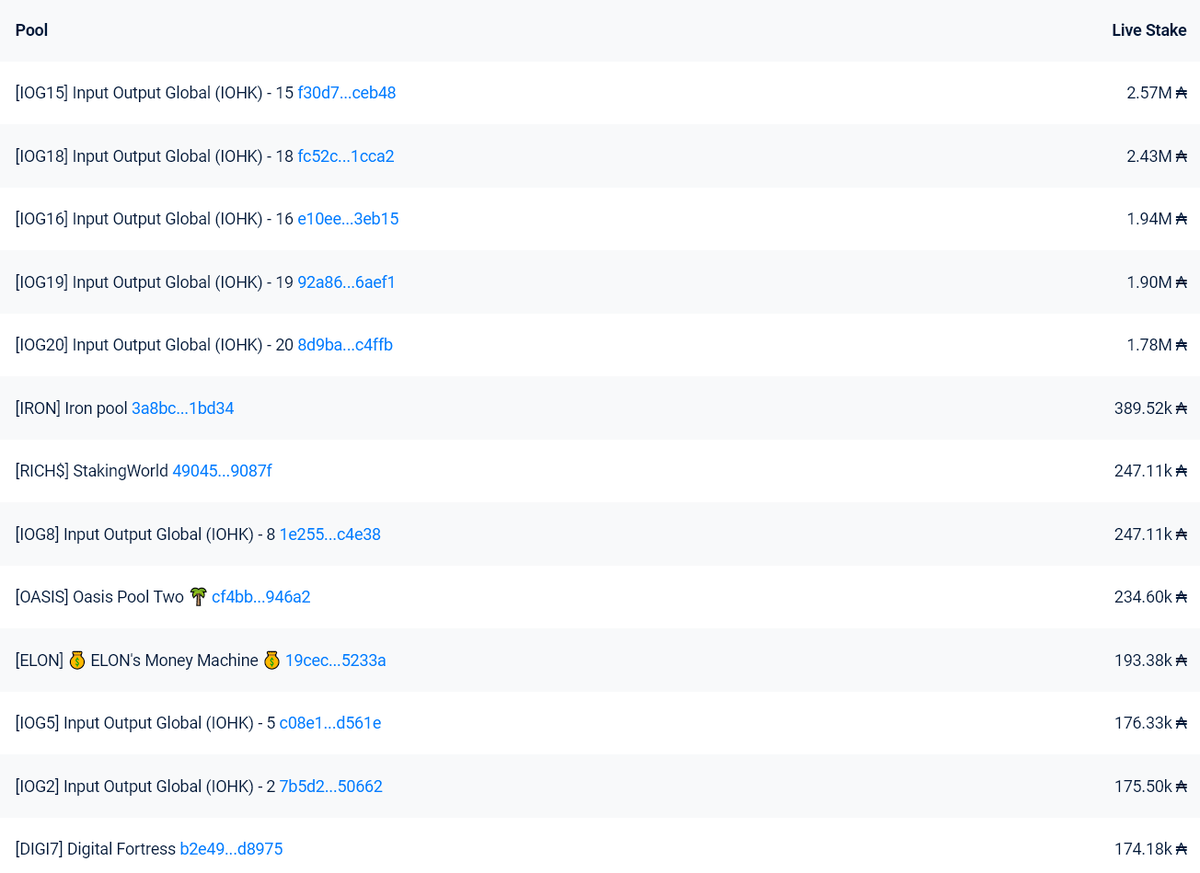Select the [IOG8] Input Output Global pool name

click(145, 534)
